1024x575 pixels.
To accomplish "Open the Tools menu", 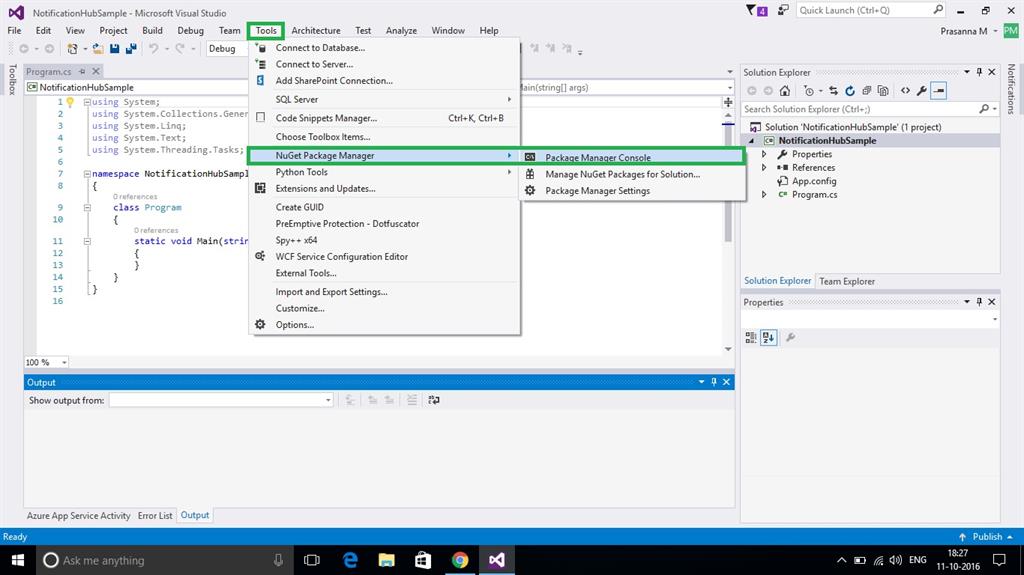I will pos(266,31).
